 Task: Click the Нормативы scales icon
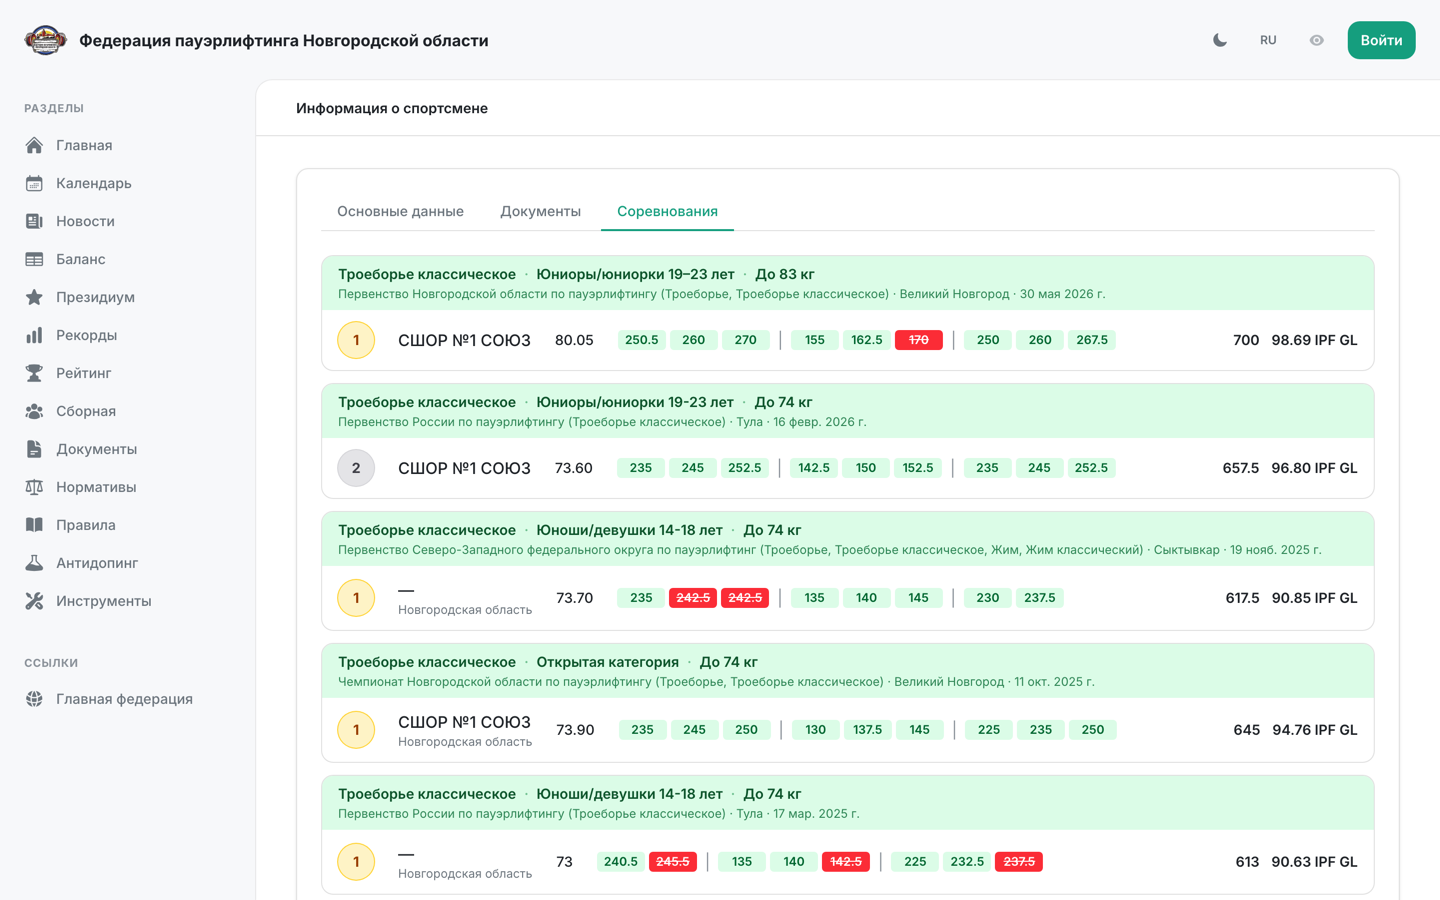34,487
